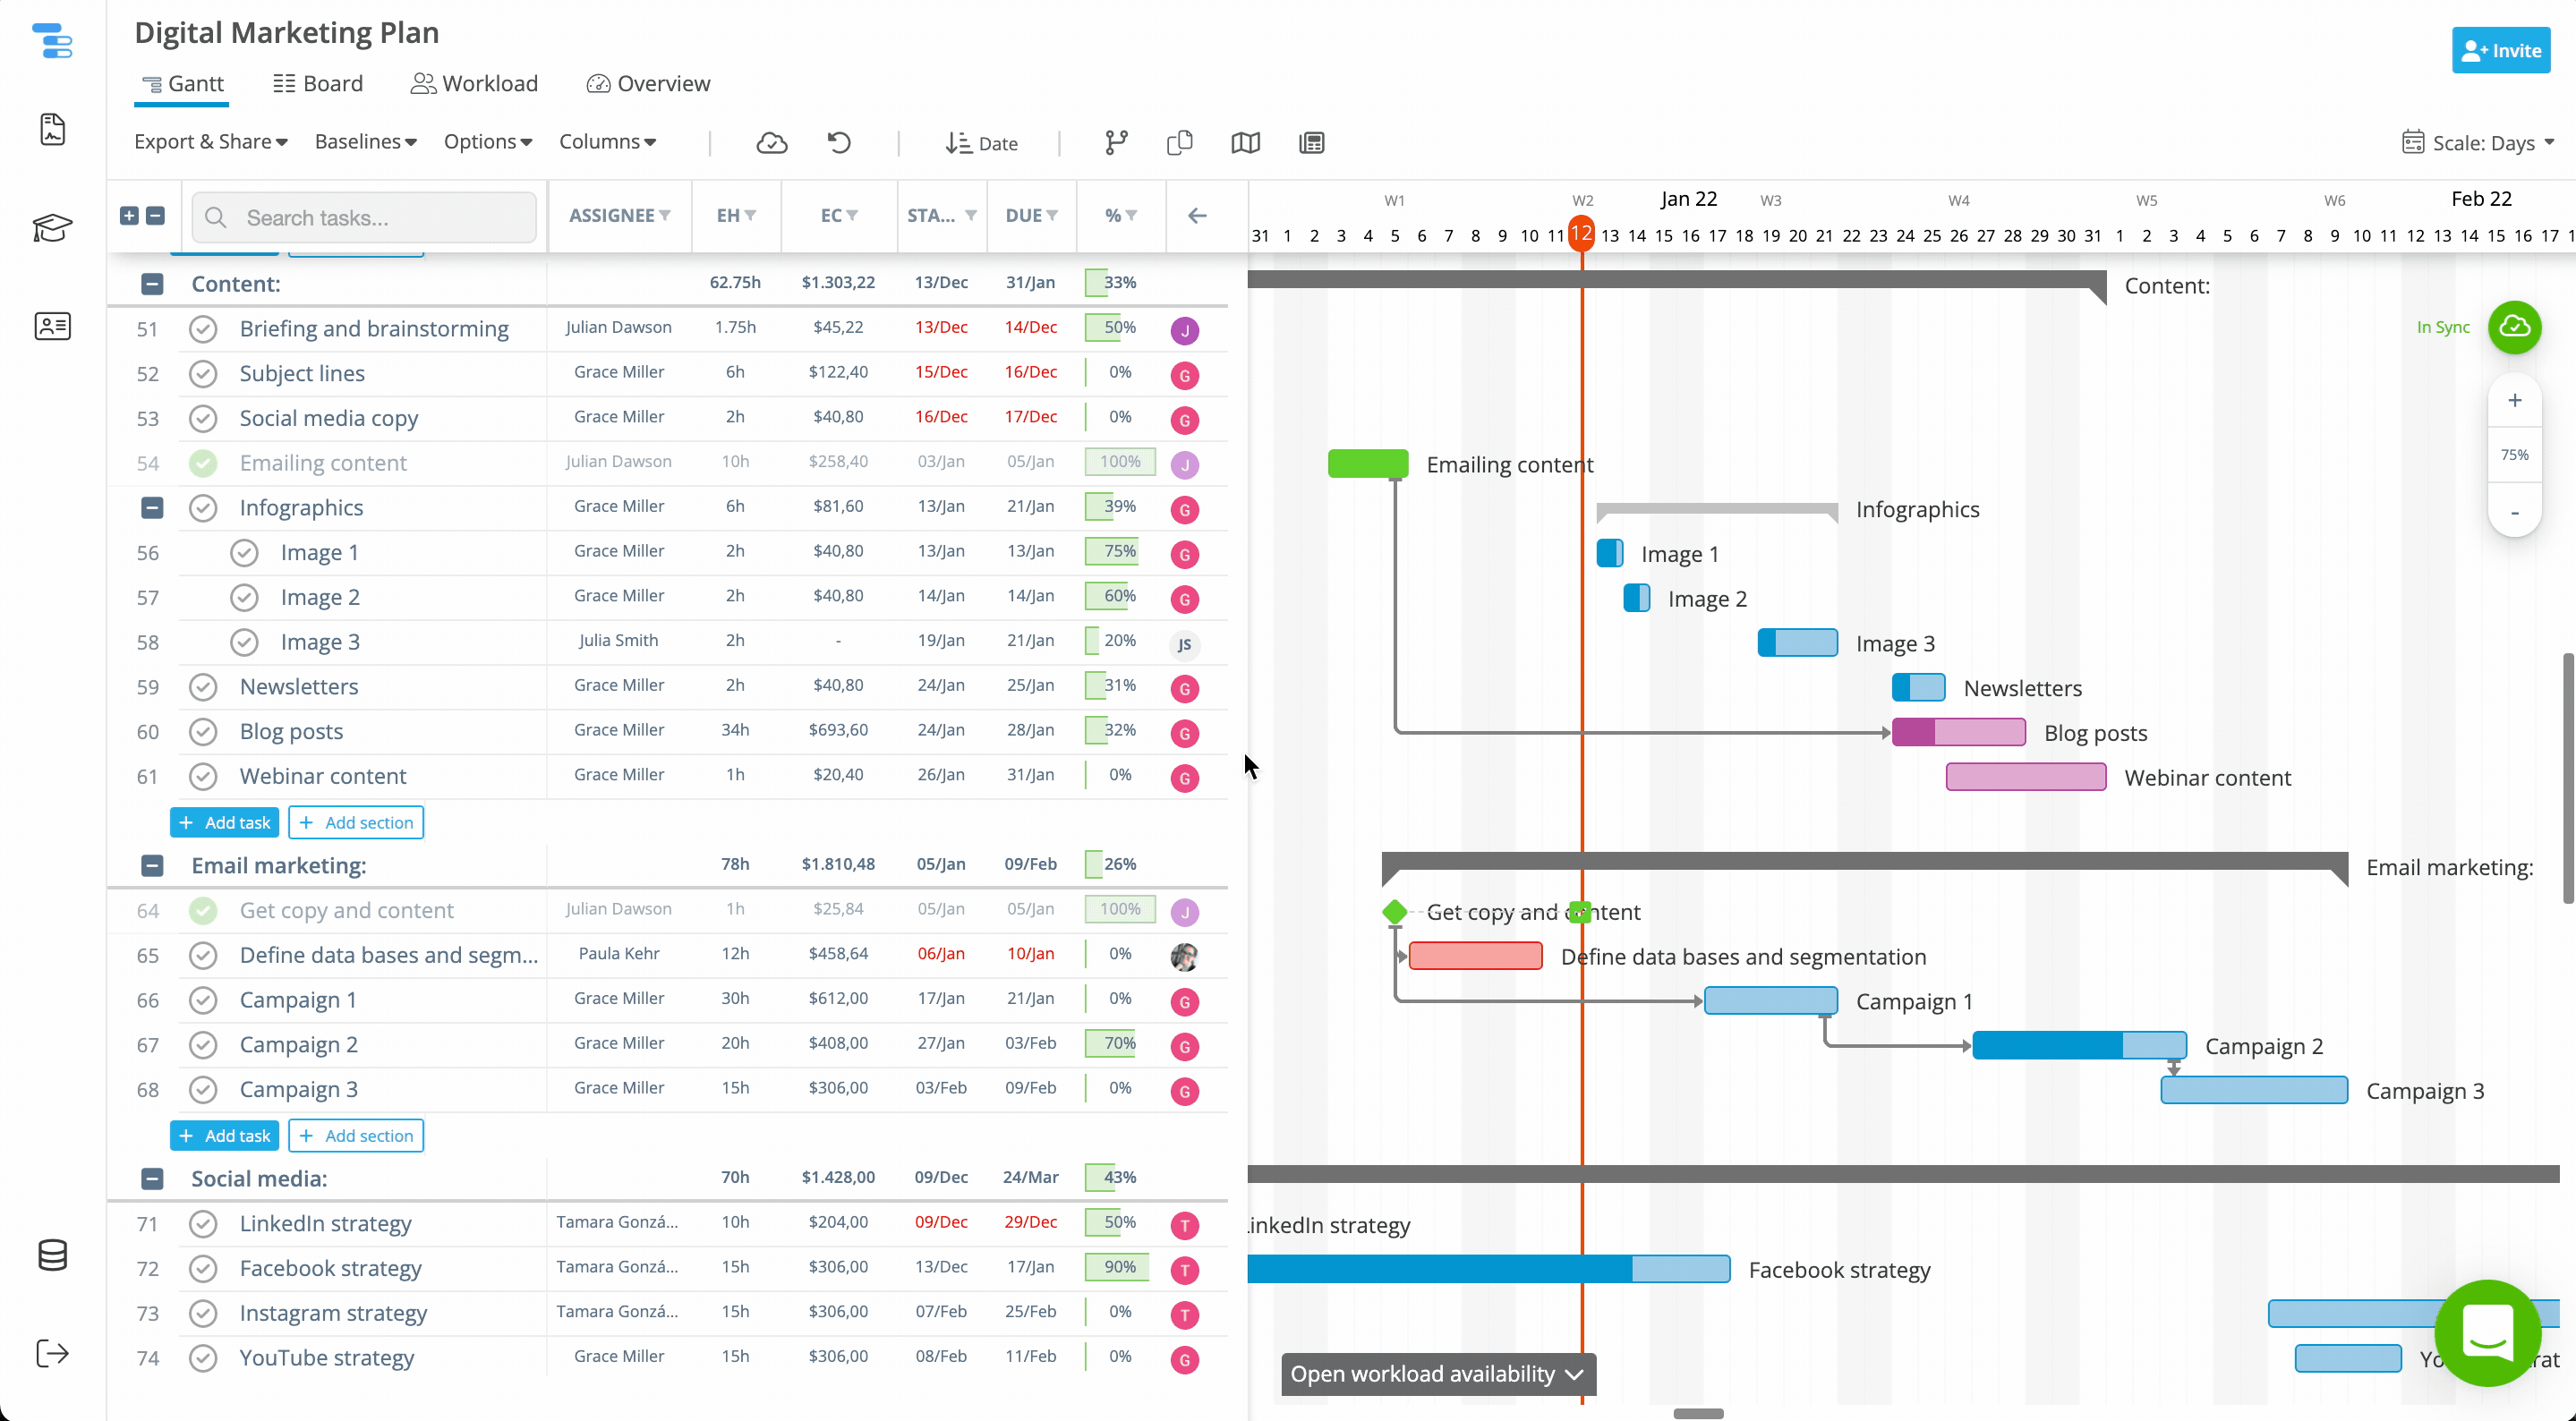Switch to the Board tab

318,84
